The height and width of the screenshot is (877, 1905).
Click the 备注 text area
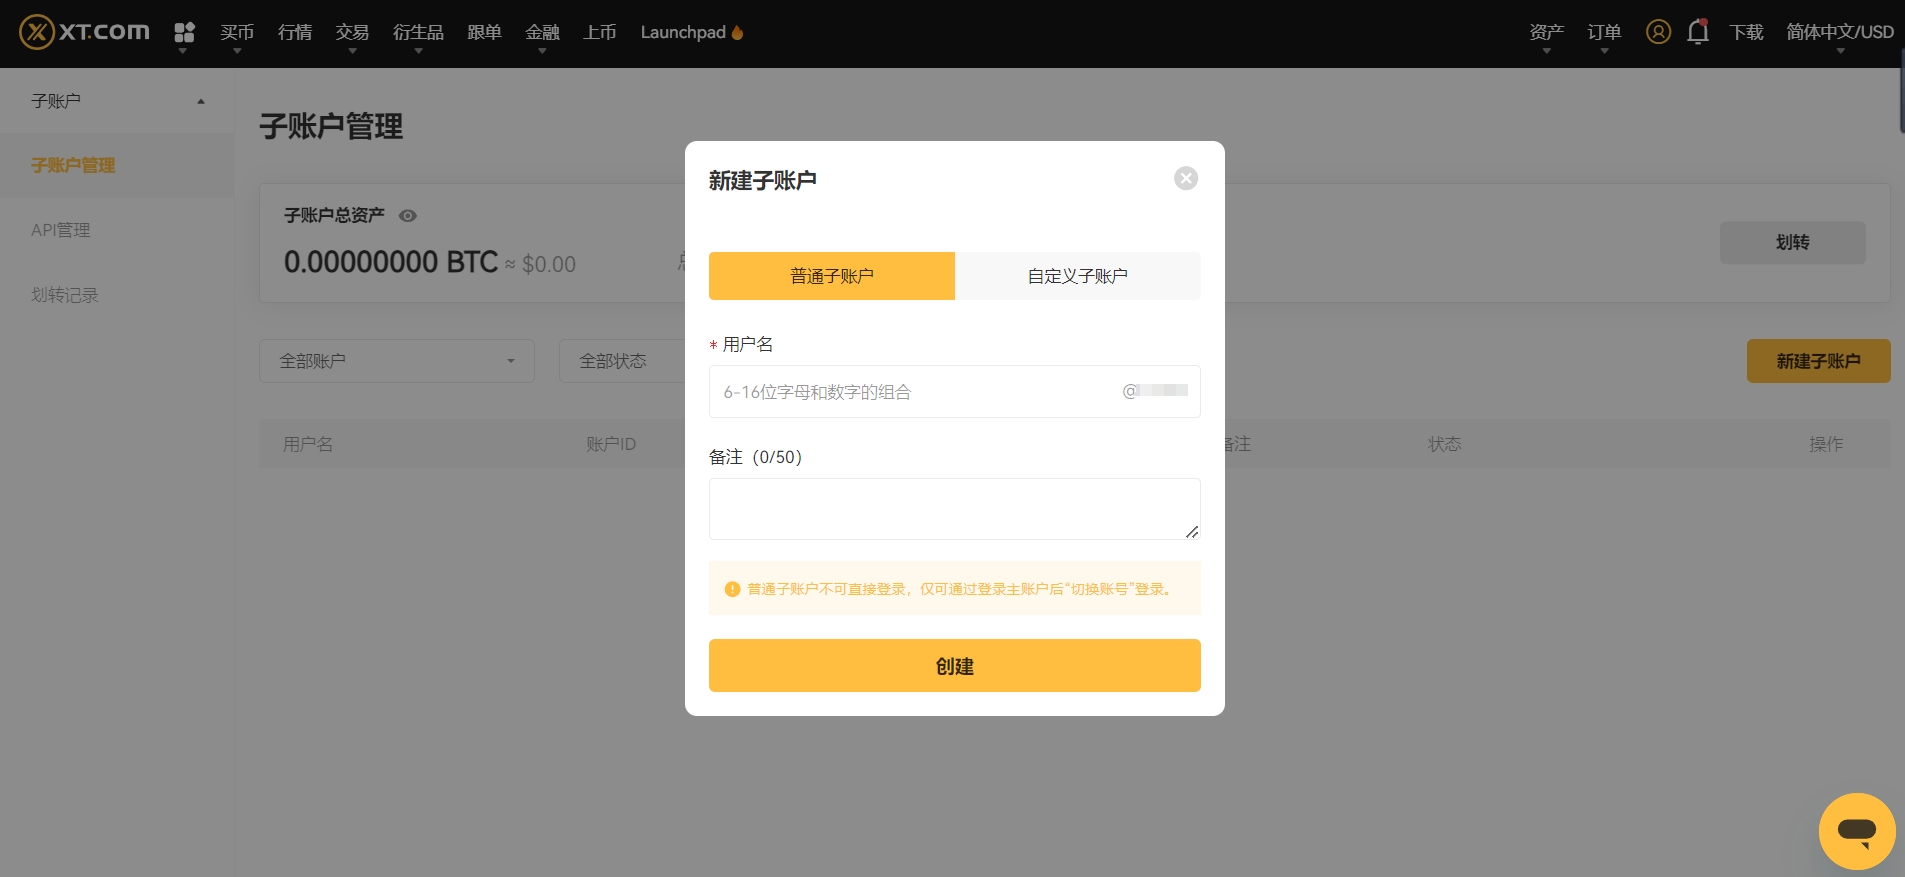click(x=955, y=509)
